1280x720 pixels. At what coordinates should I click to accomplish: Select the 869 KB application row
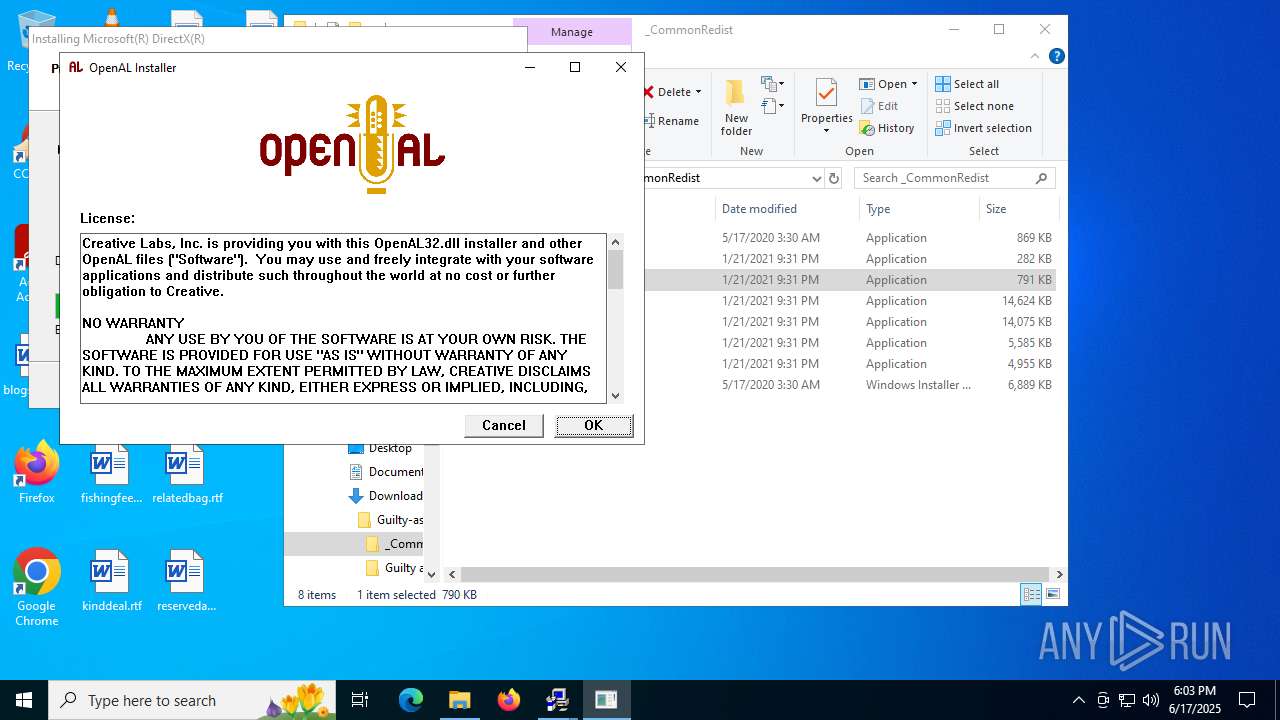pyautogui.click(x=850, y=238)
